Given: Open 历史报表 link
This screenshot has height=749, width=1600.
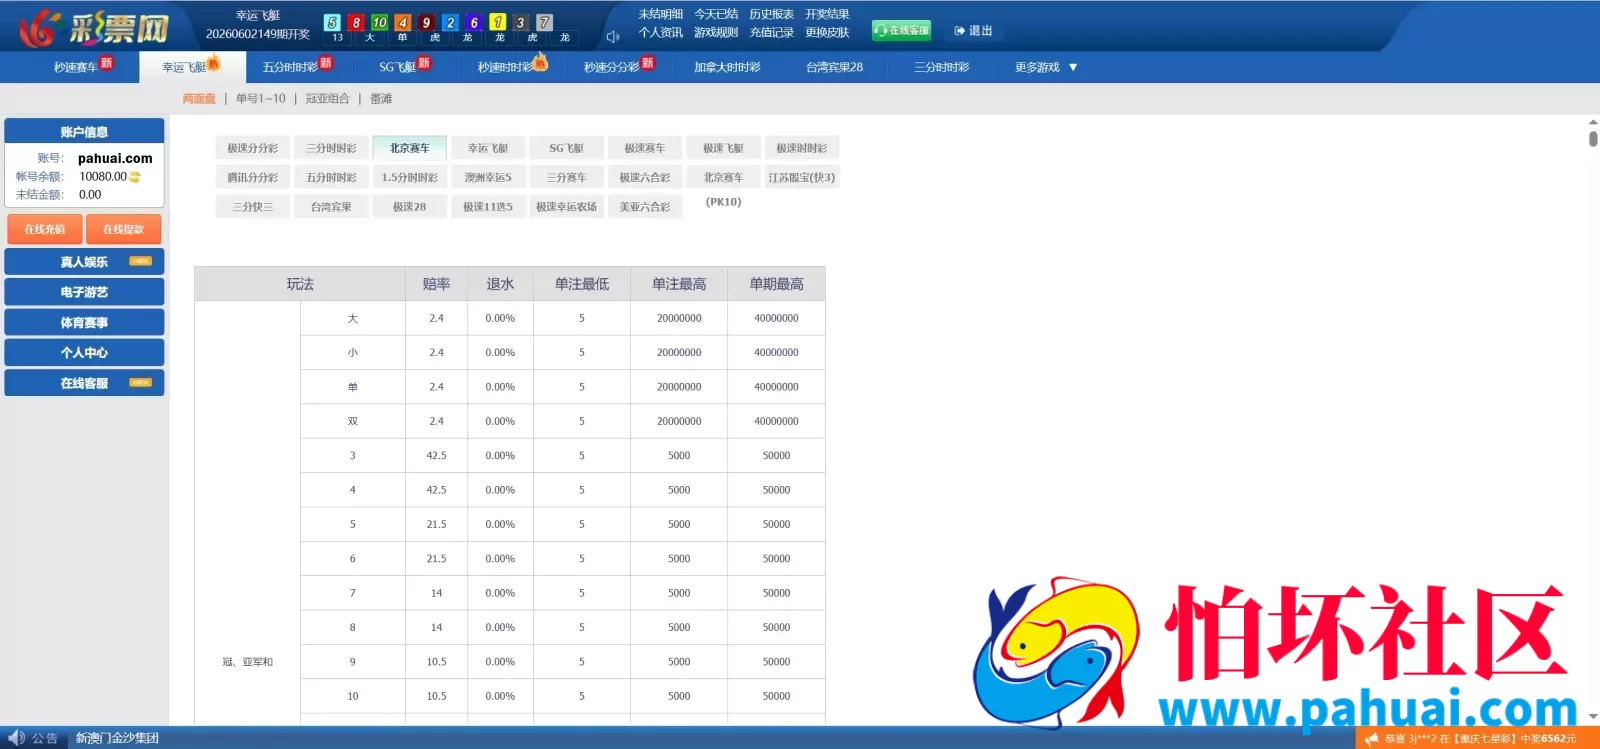Looking at the screenshot, I should point(771,14).
